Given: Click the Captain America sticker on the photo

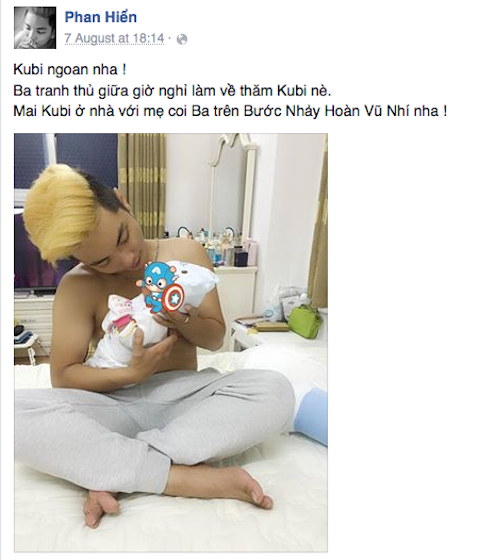Looking at the screenshot, I should [x=161, y=287].
